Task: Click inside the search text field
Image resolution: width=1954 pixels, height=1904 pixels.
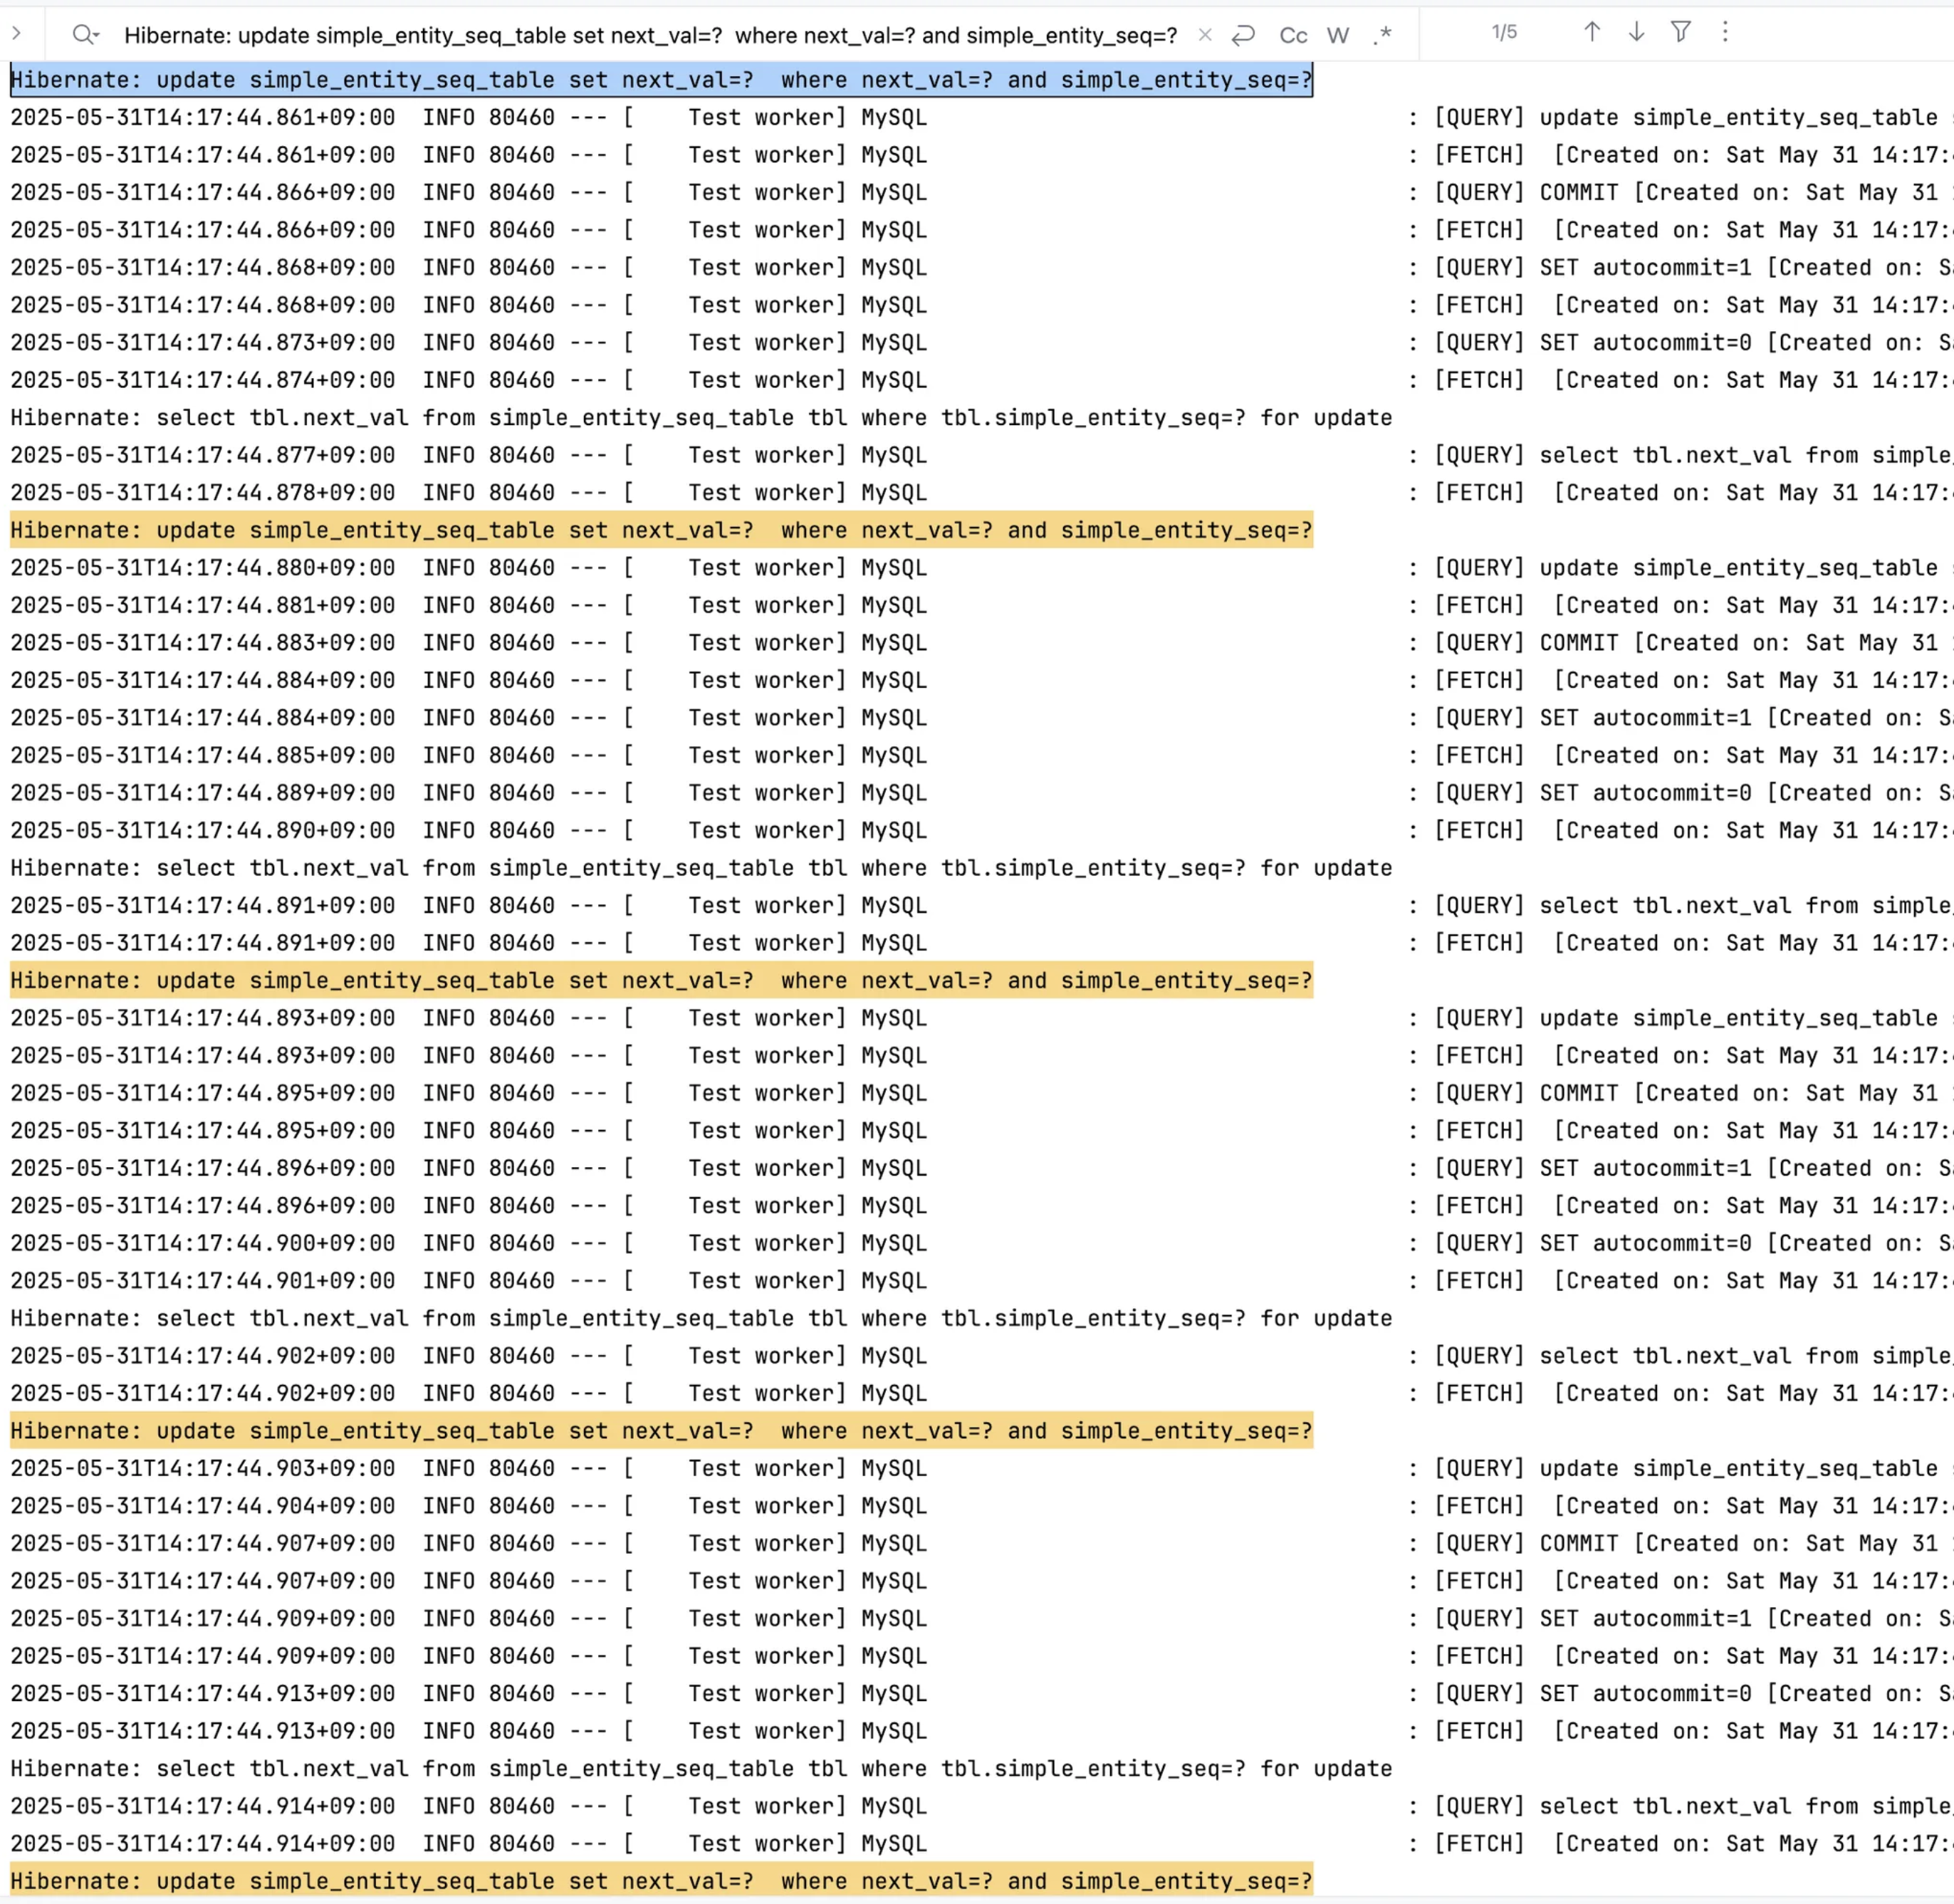Action: coord(650,36)
